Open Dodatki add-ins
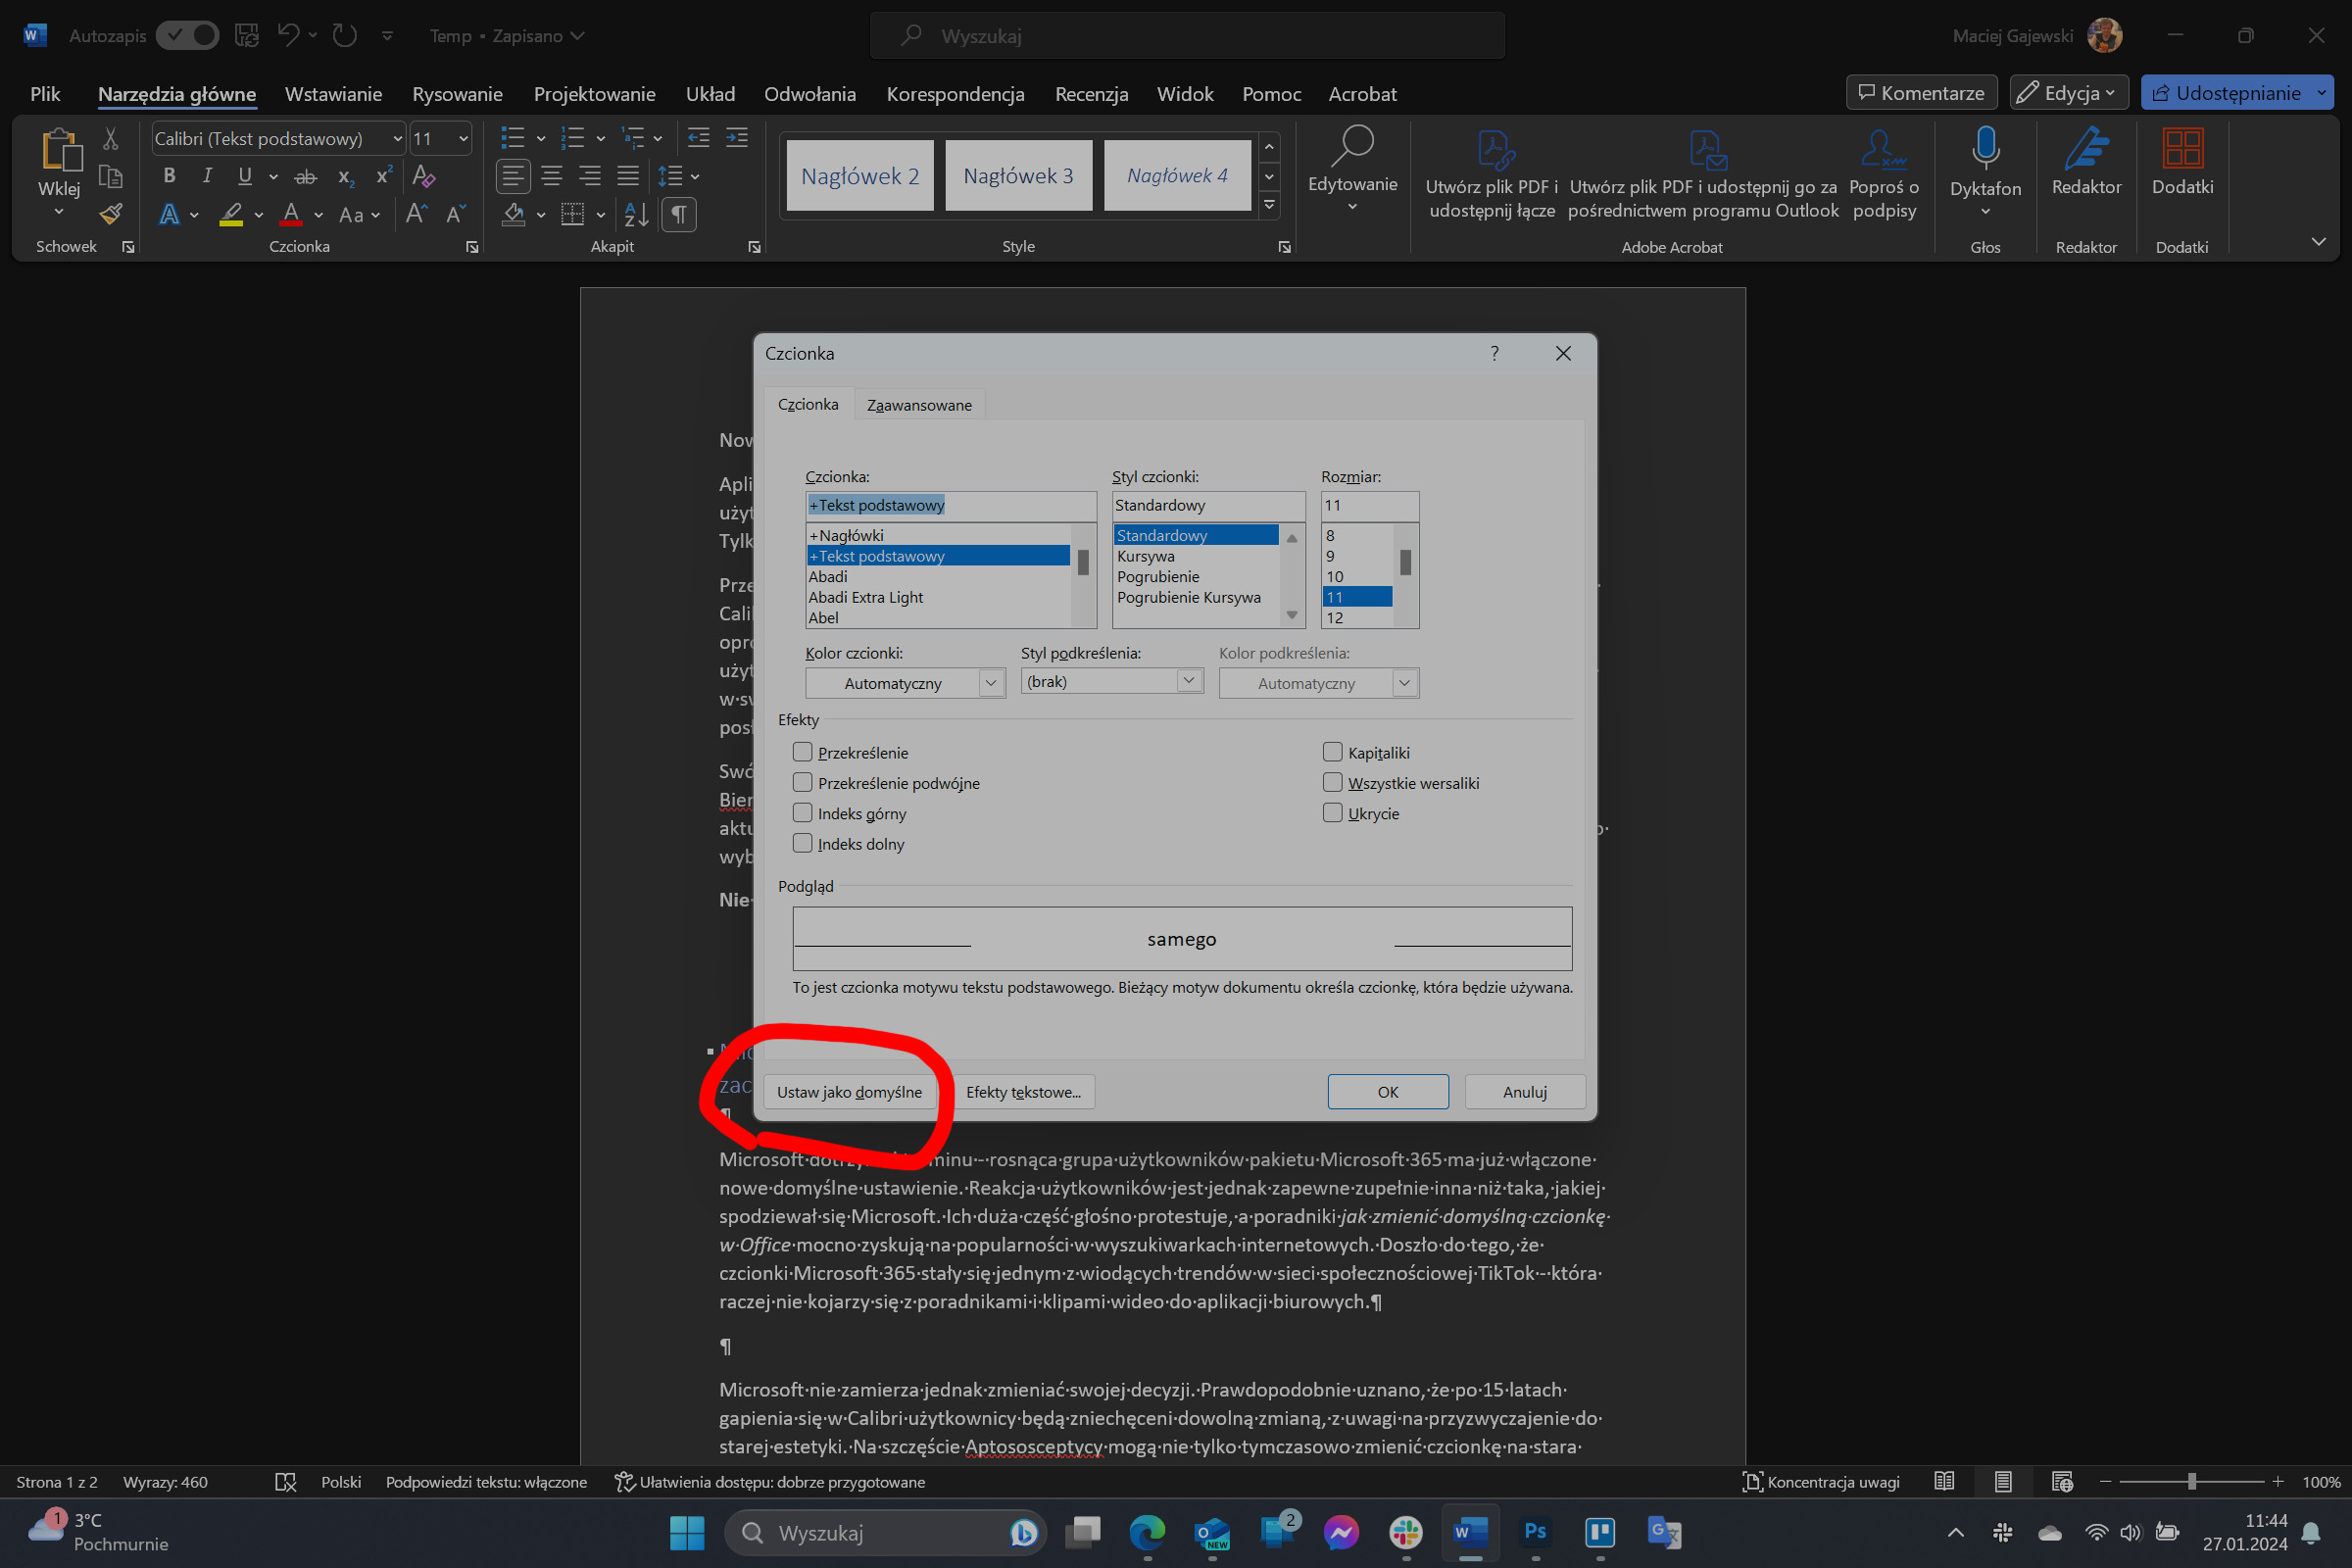 click(x=2182, y=162)
